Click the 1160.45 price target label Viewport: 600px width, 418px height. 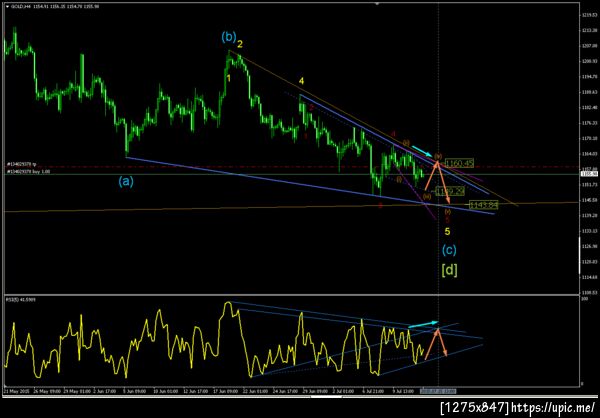tap(460, 163)
